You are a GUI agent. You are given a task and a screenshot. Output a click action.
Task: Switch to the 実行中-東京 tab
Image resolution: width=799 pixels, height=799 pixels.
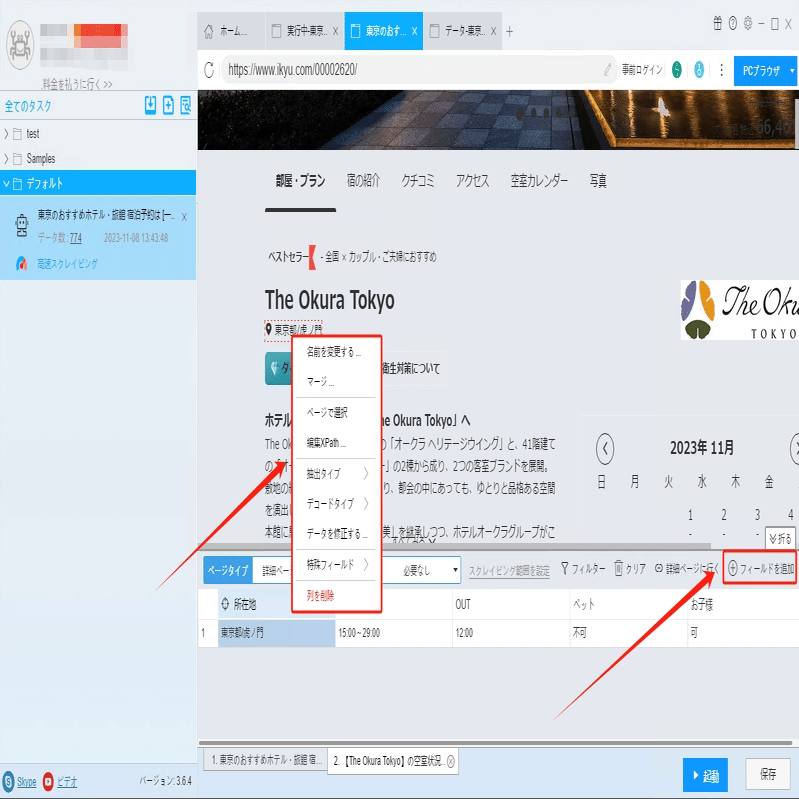coord(304,32)
